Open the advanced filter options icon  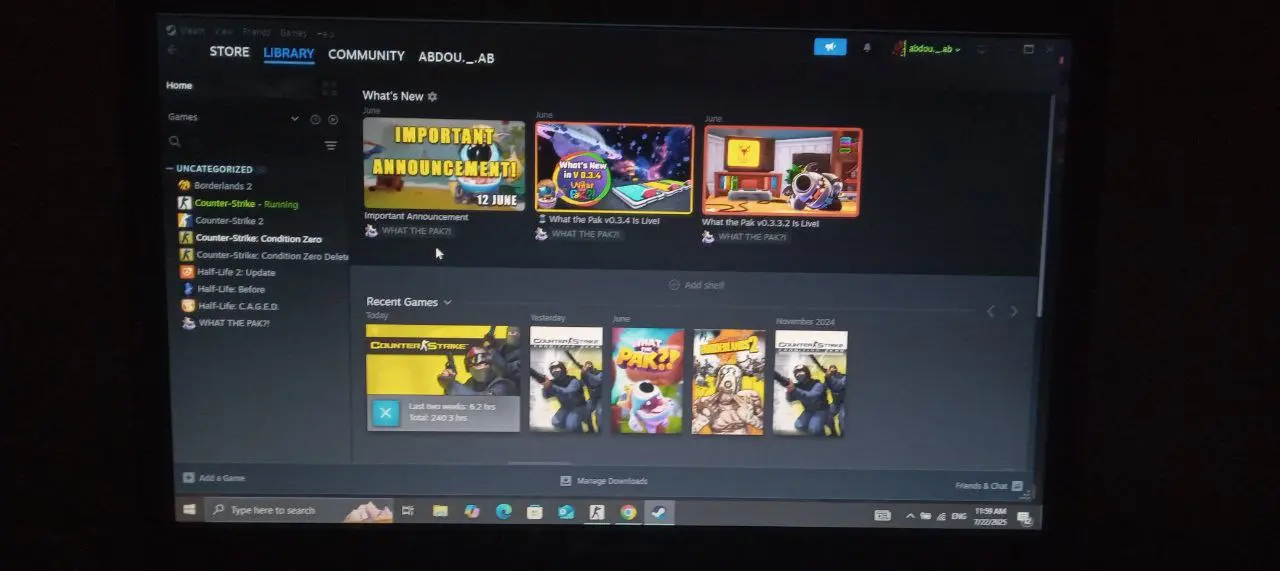tap(331, 146)
